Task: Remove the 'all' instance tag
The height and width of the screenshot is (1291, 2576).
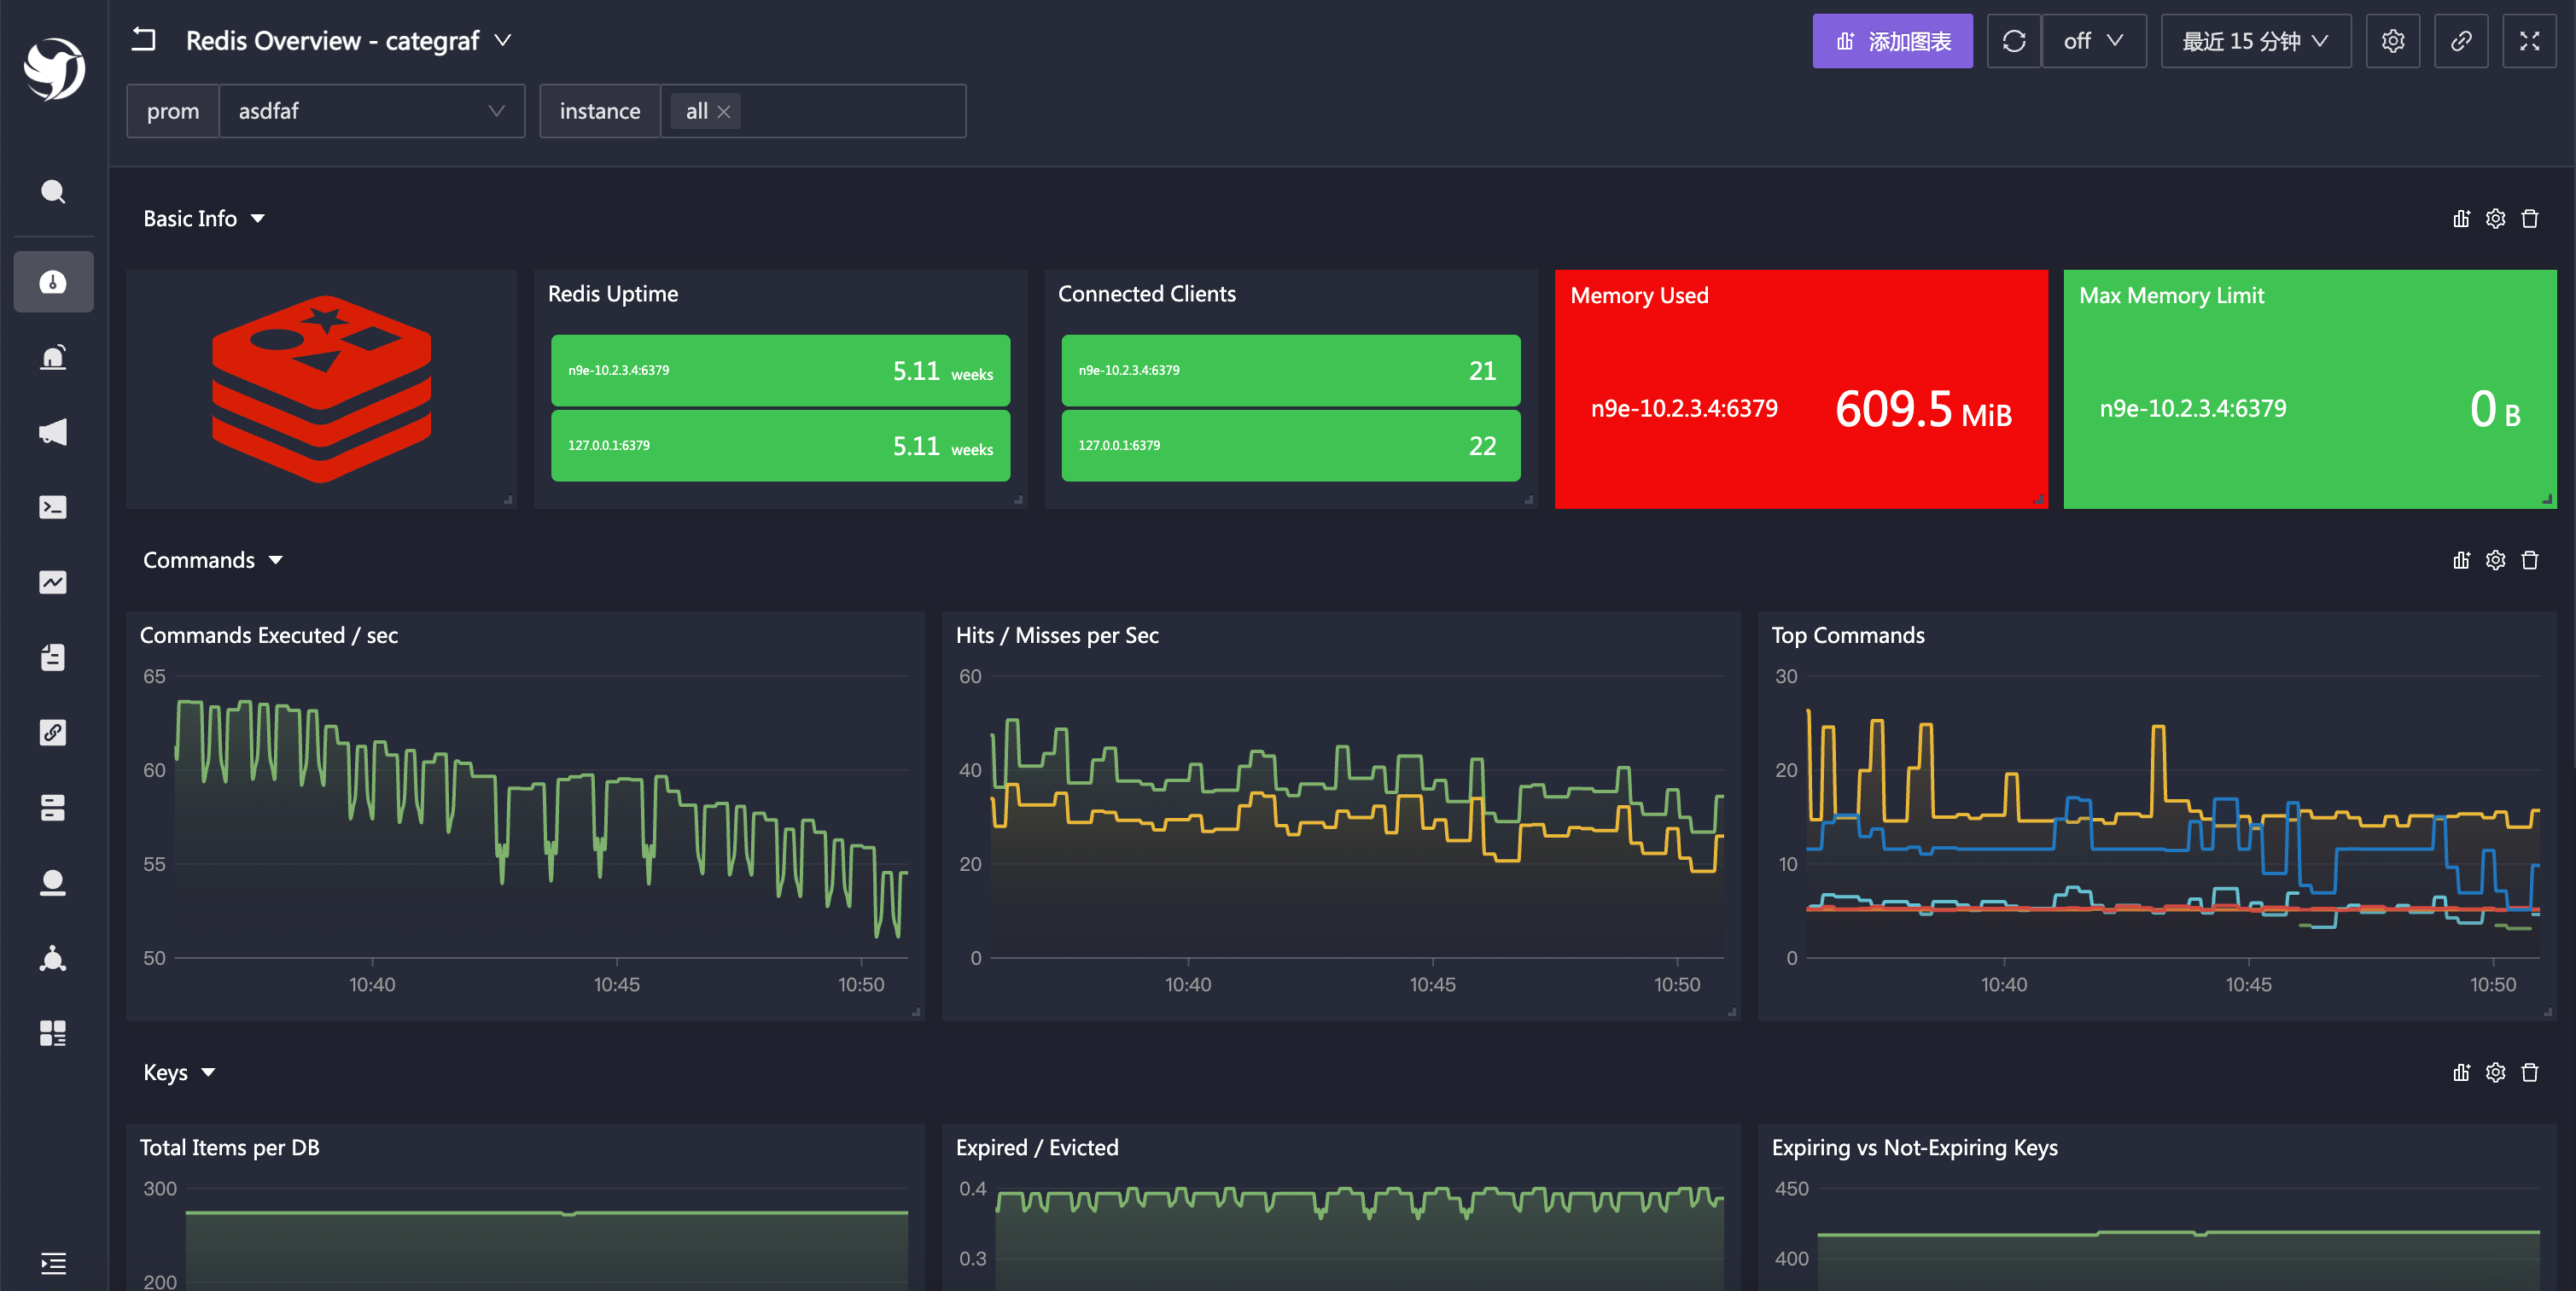Action: coord(724,112)
